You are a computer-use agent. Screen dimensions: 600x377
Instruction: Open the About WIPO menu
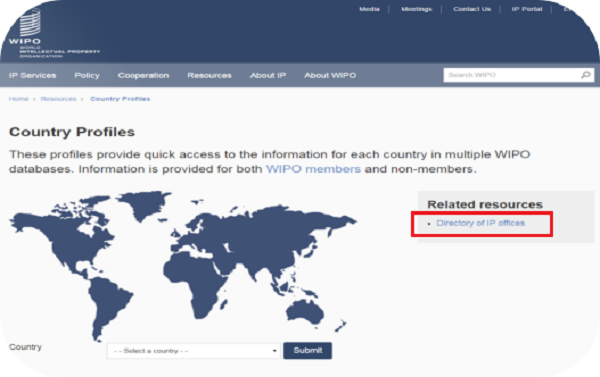tap(330, 75)
